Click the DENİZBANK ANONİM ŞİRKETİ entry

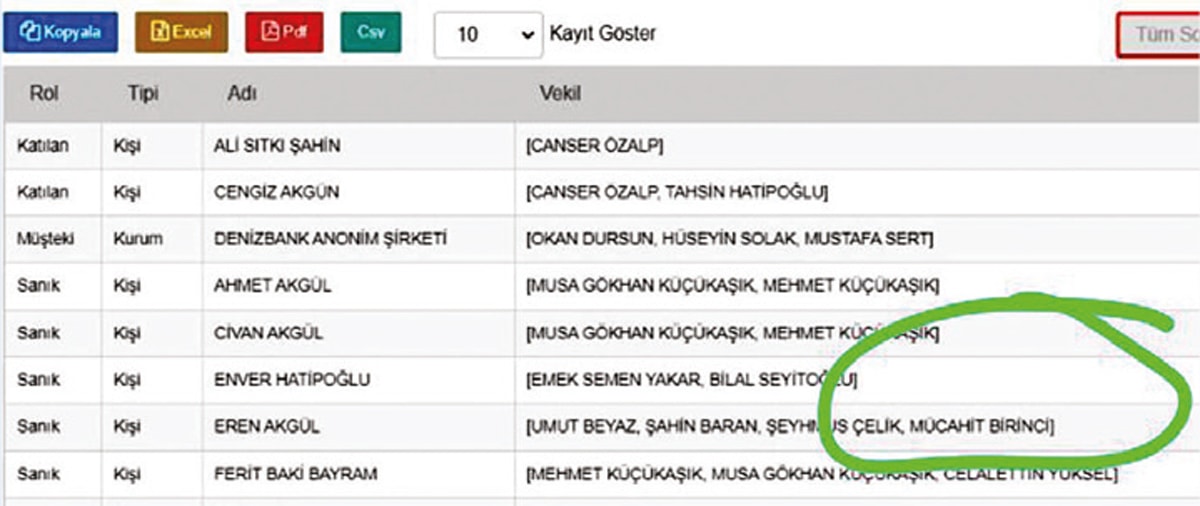pos(330,239)
